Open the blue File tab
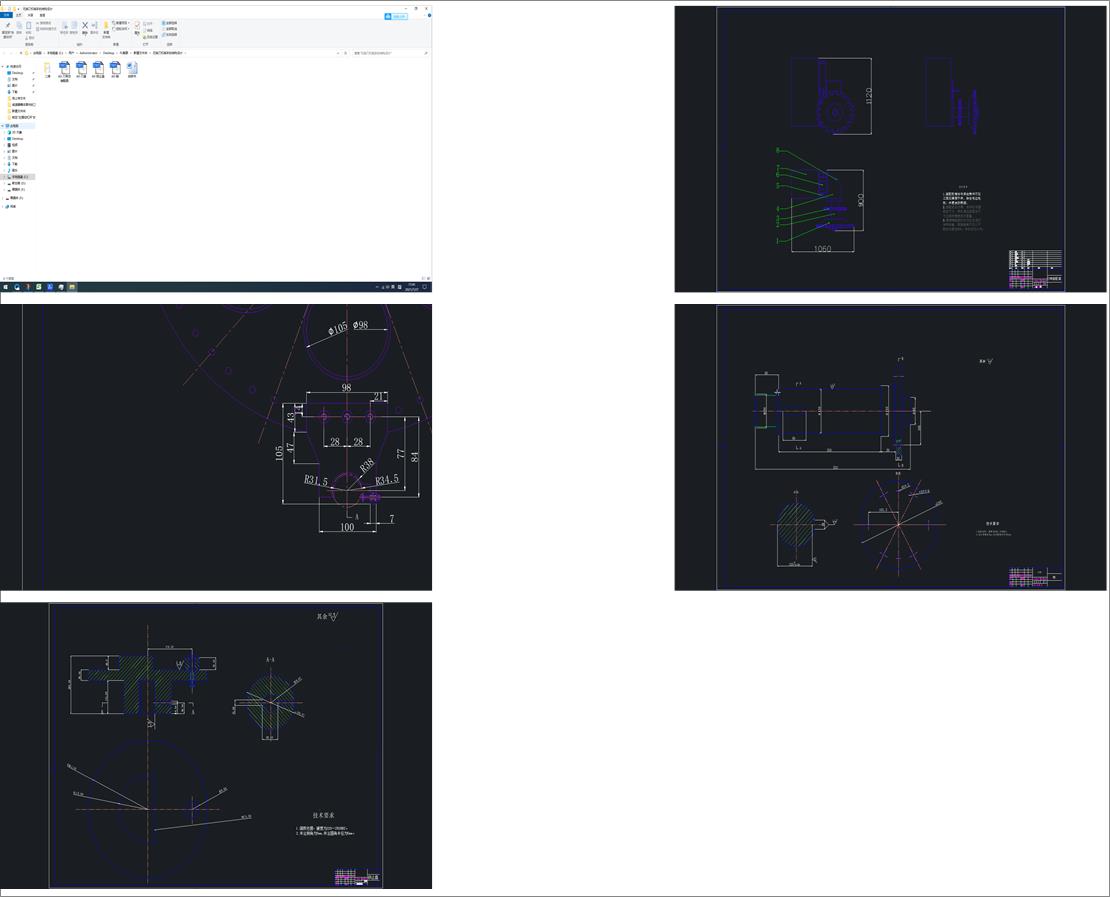This screenshot has width=1110, height=897. (x=6, y=16)
